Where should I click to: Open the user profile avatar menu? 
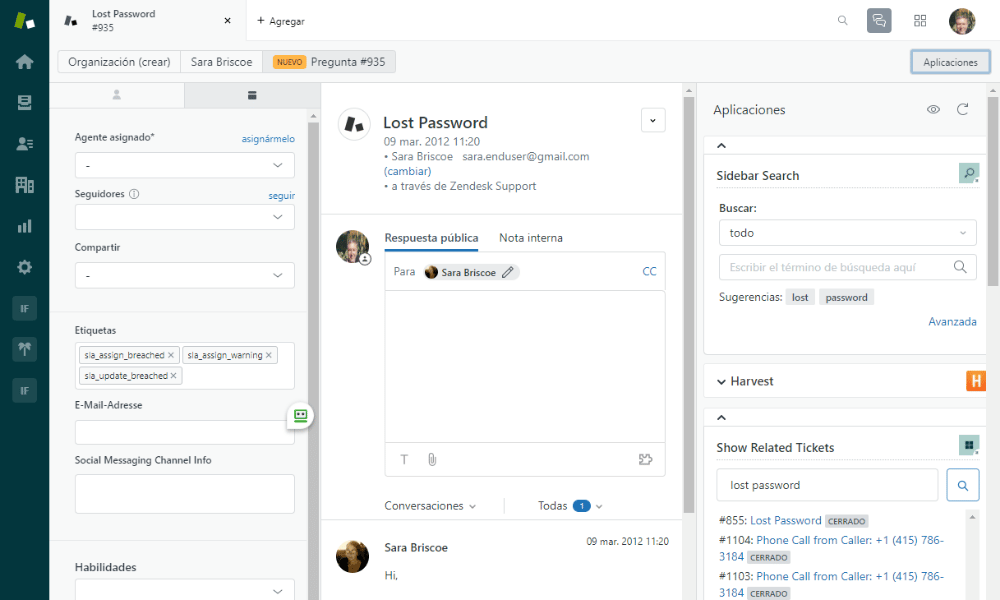pos(962,21)
